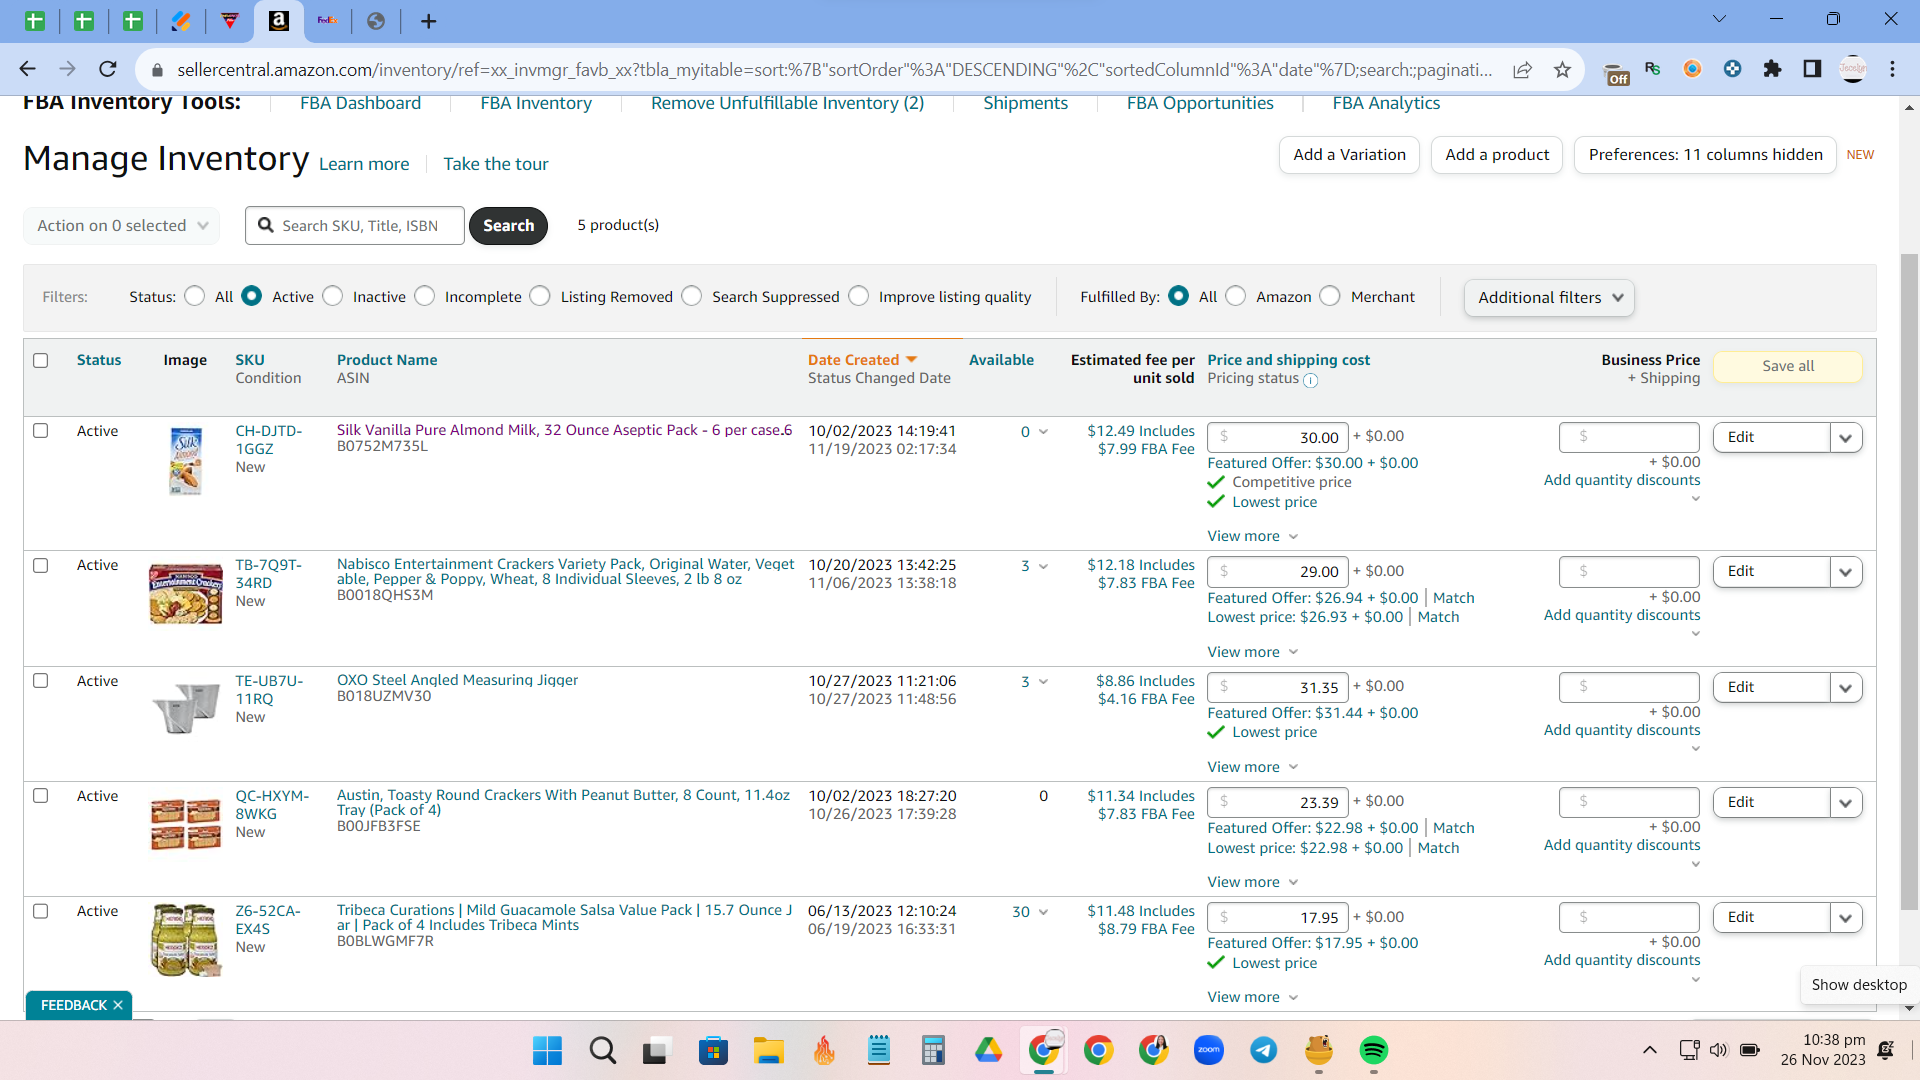
Task: Open Preferences: 11 columns hidden
Action: point(1705,155)
